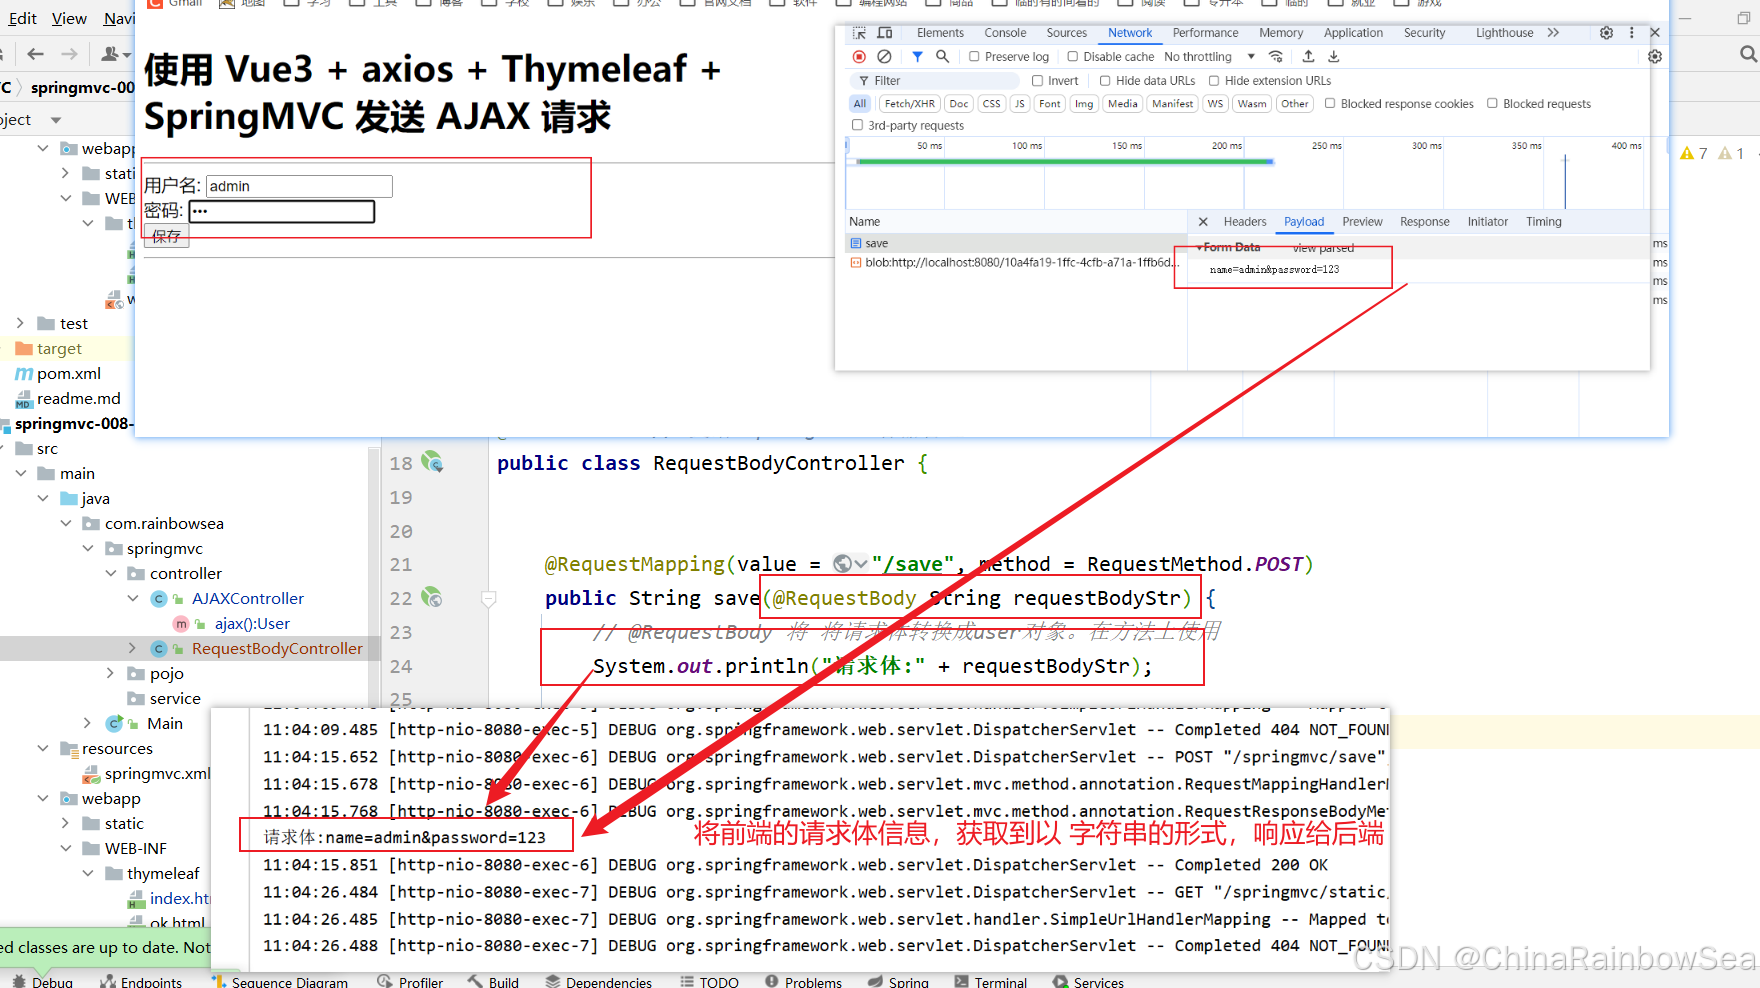Open the Problems tool window
Screen dimensions: 1760x988
(x=803, y=982)
